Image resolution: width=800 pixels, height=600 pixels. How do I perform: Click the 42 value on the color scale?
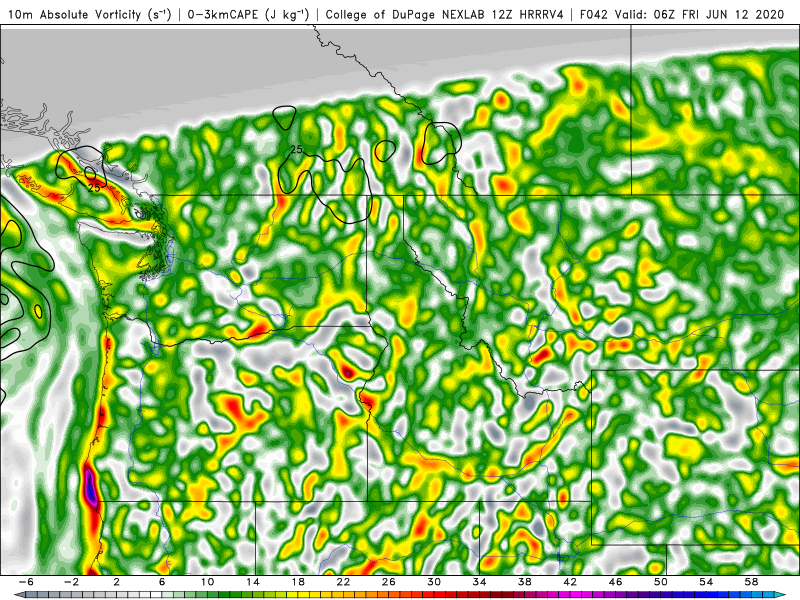click(x=570, y=582)
